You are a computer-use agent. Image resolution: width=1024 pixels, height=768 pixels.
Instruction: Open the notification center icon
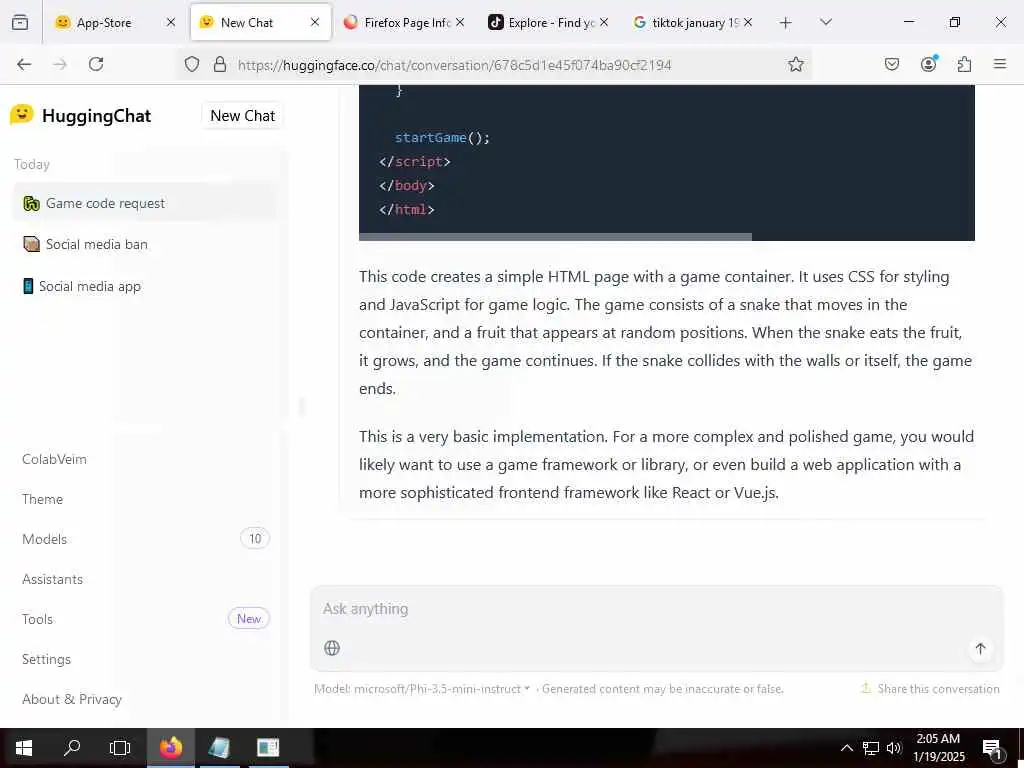coord(993,749)
